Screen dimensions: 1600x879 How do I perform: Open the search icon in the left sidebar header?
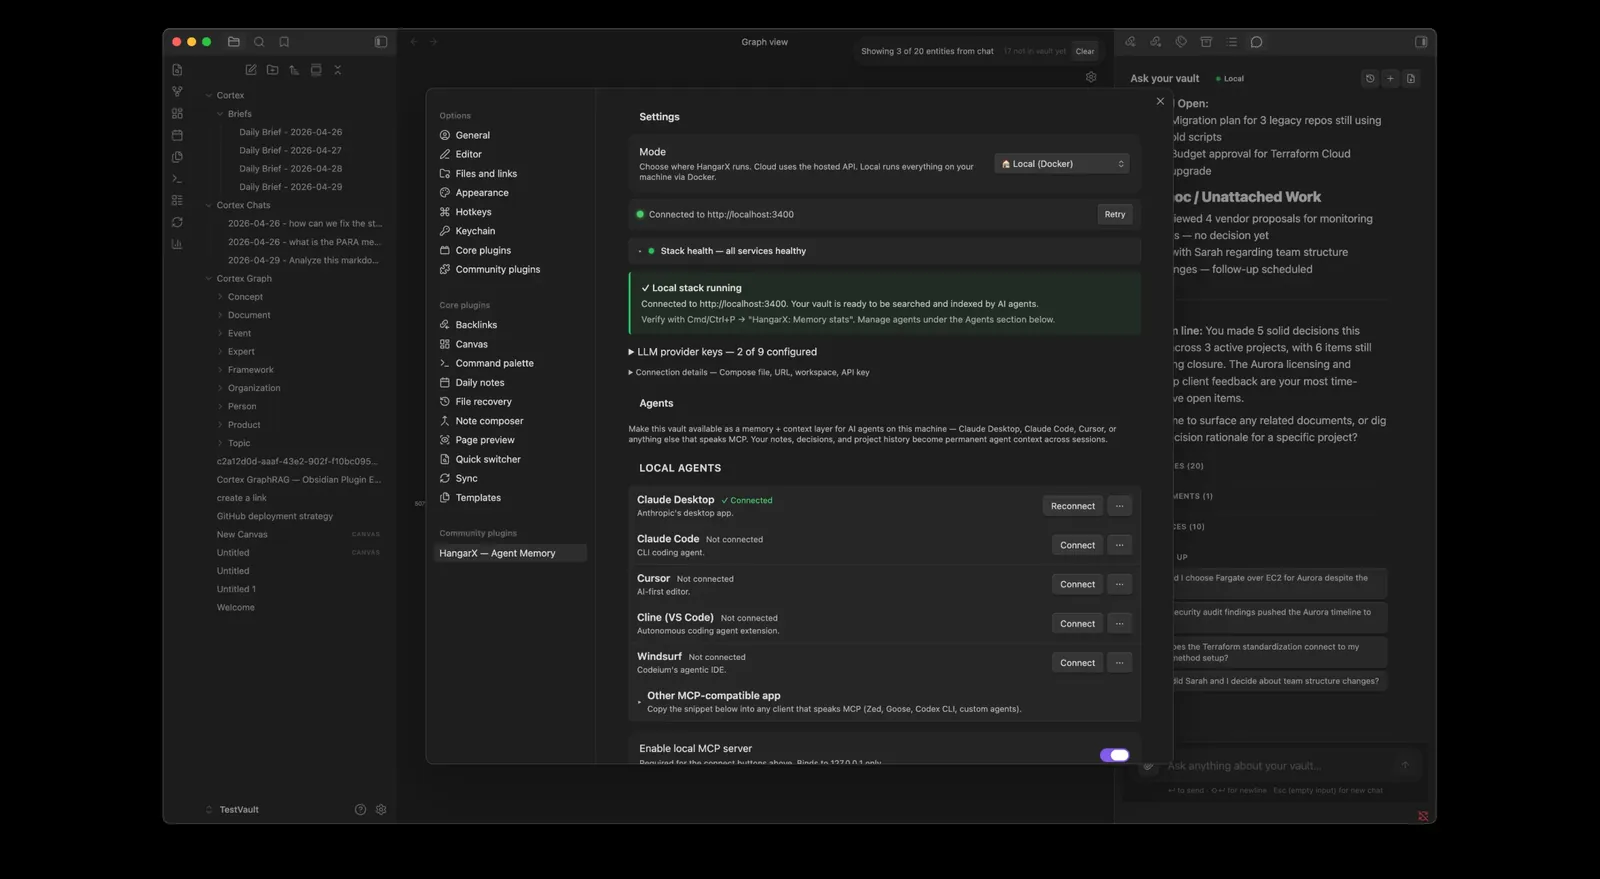(x=259, y=42)
